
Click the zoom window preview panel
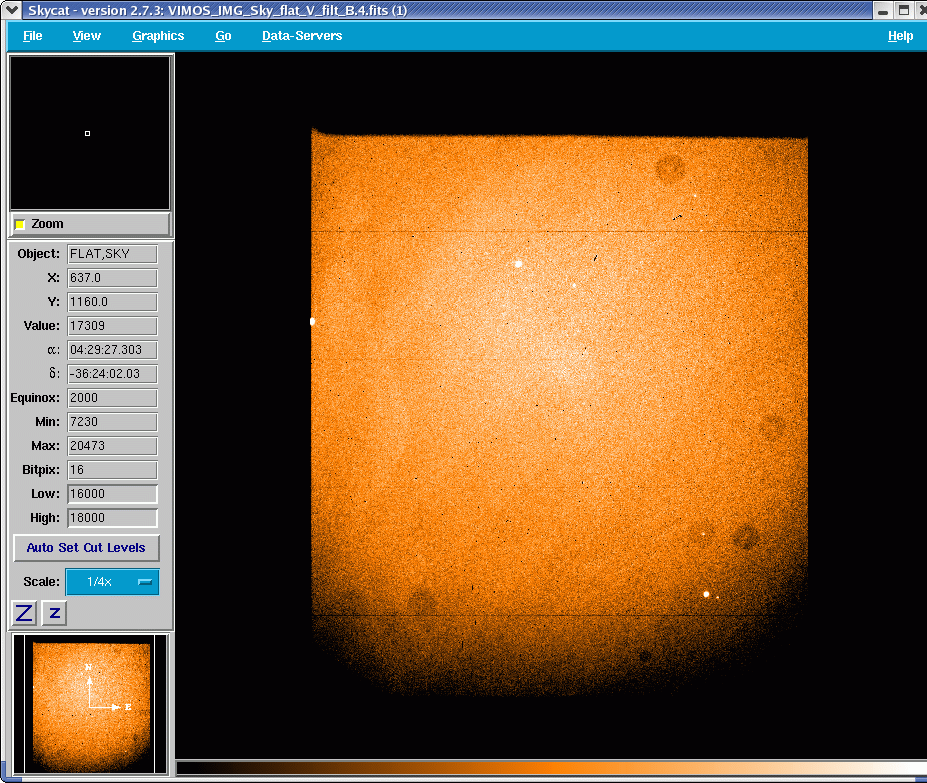(x=90, y=133)
